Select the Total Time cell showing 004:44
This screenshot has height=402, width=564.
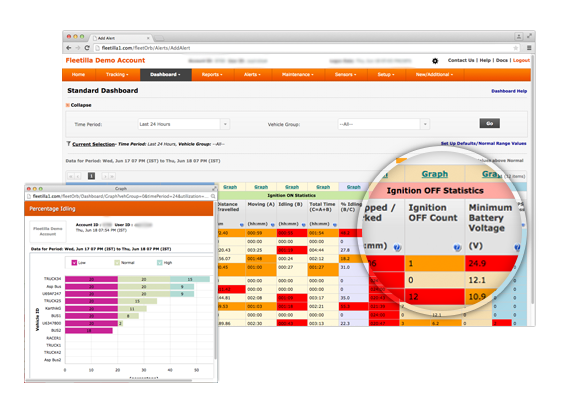pyautogui.click(x=323, y=250)
